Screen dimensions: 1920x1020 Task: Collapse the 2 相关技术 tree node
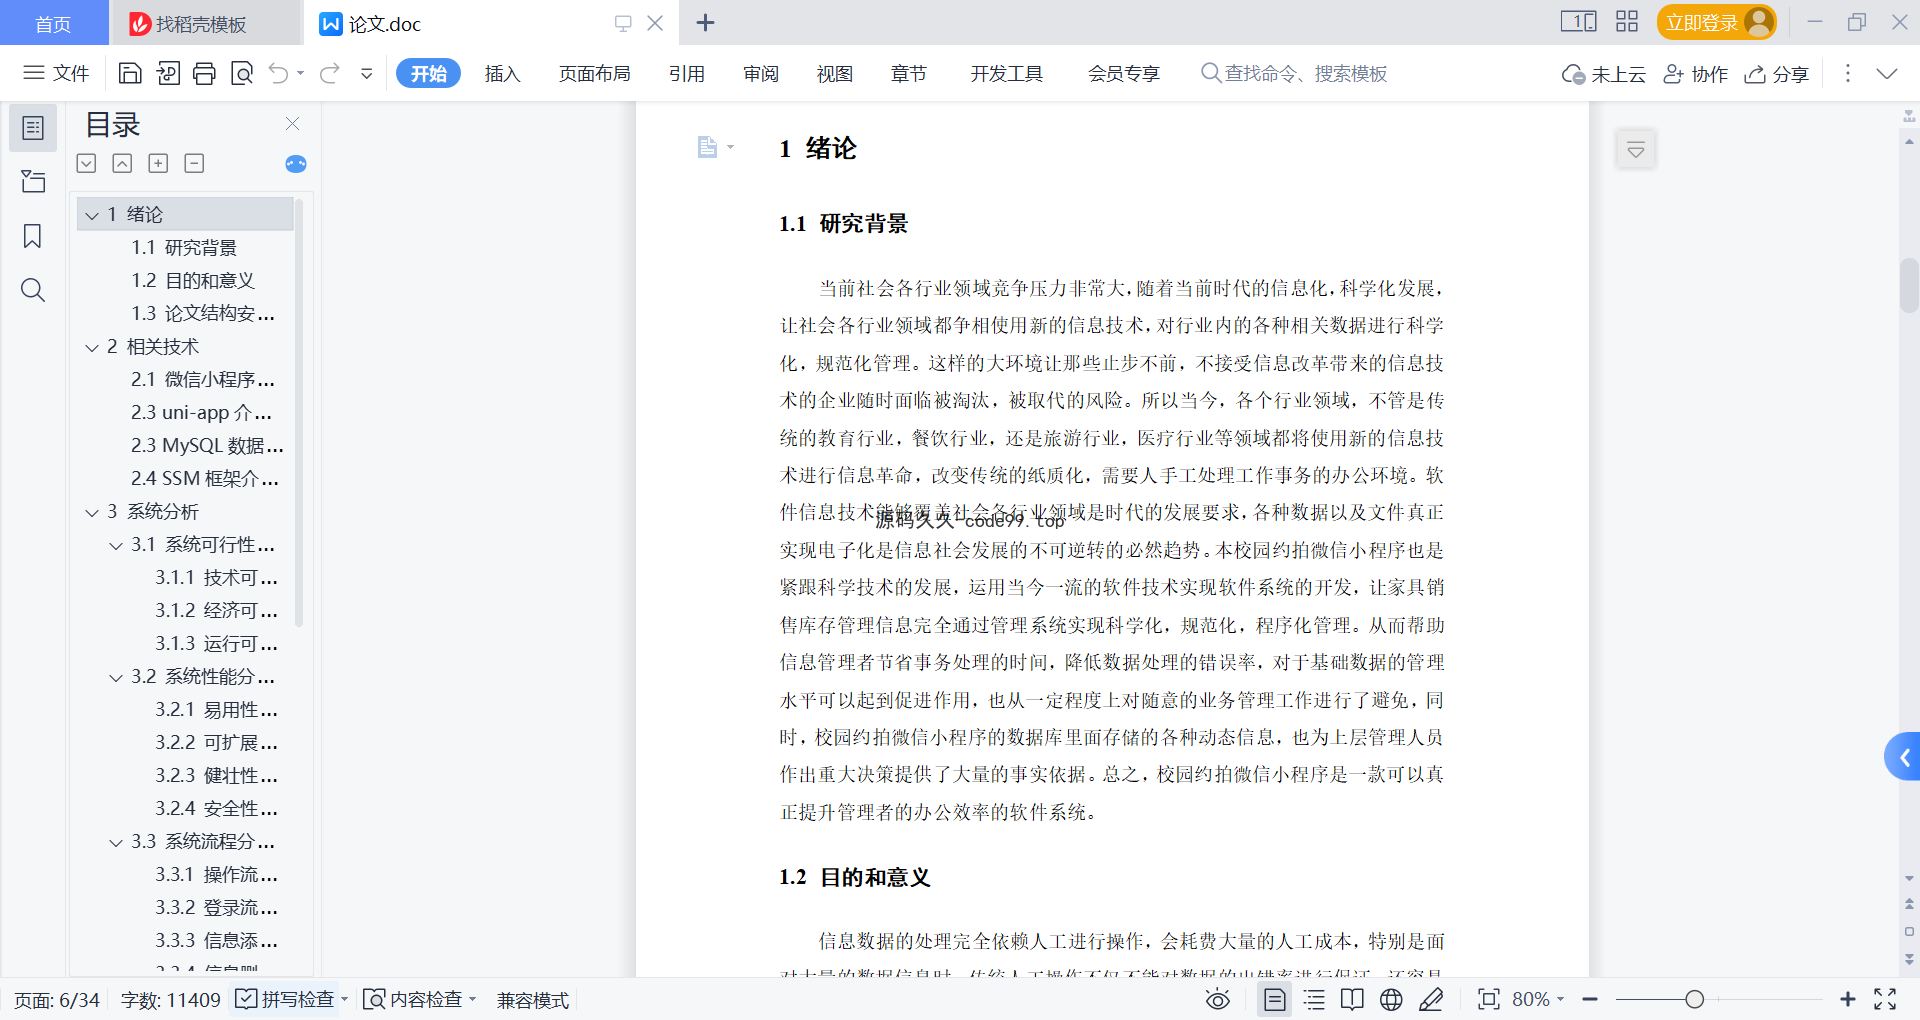(92, 347)
